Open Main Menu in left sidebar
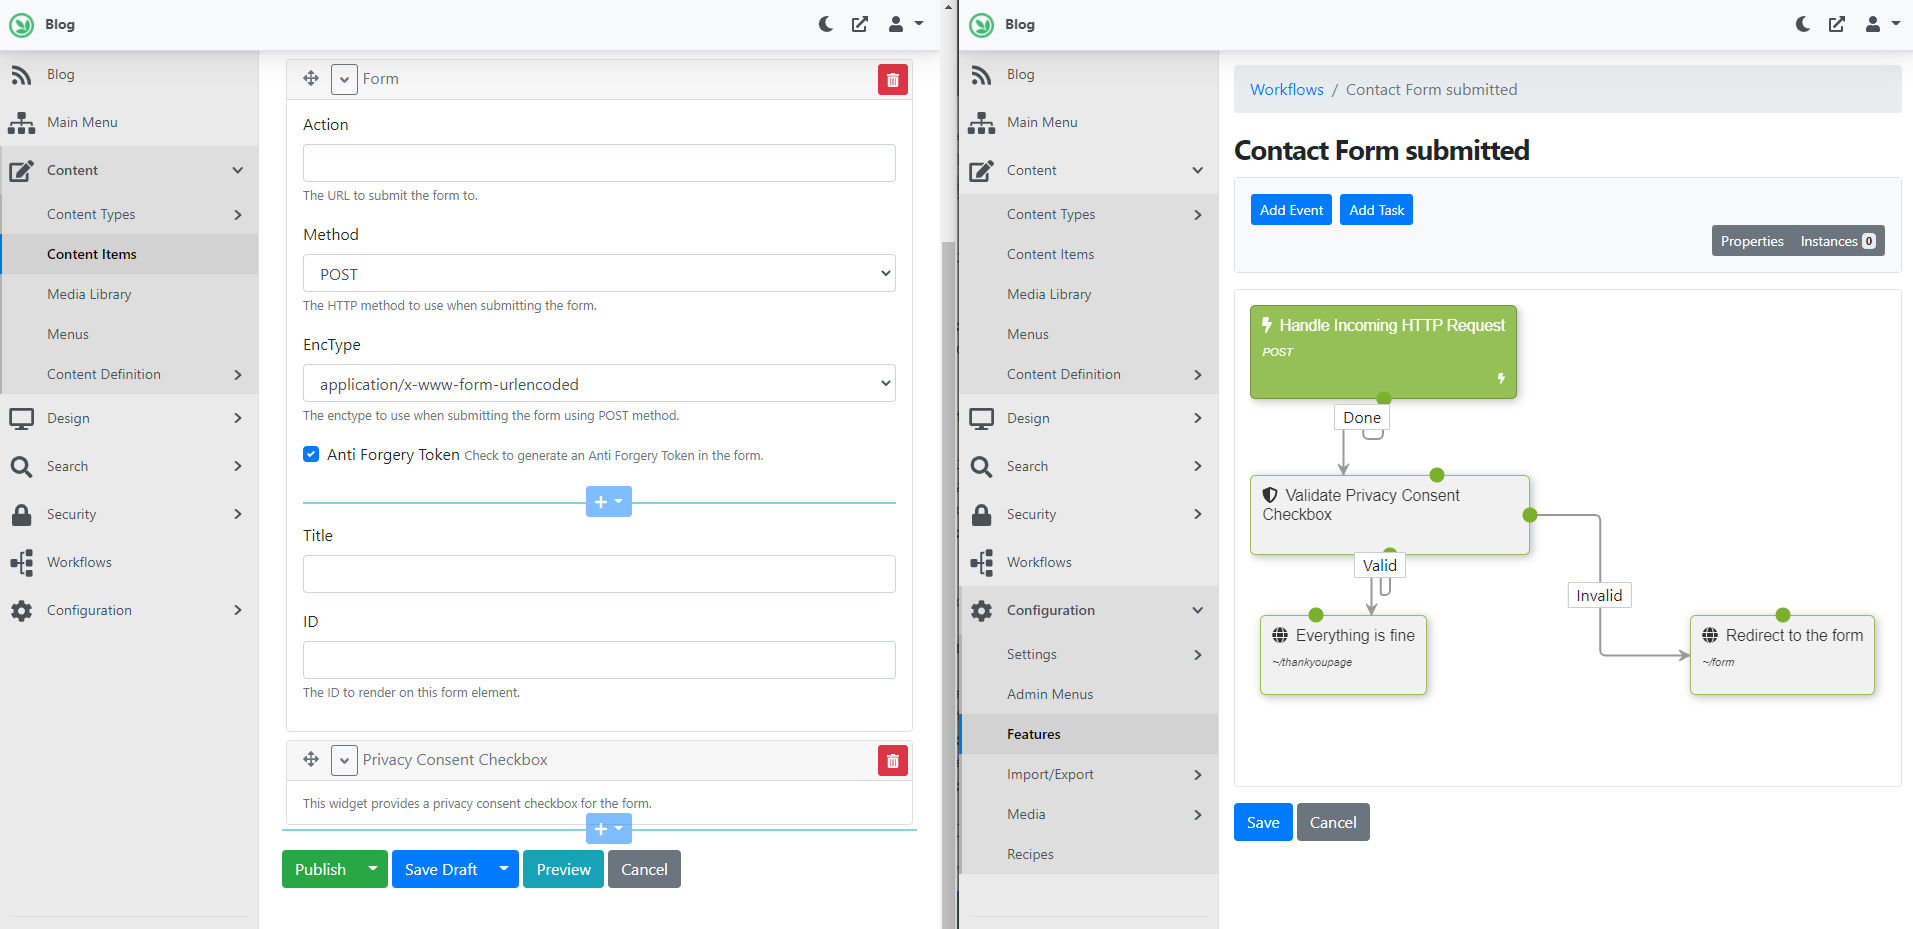 click(129, 122)
